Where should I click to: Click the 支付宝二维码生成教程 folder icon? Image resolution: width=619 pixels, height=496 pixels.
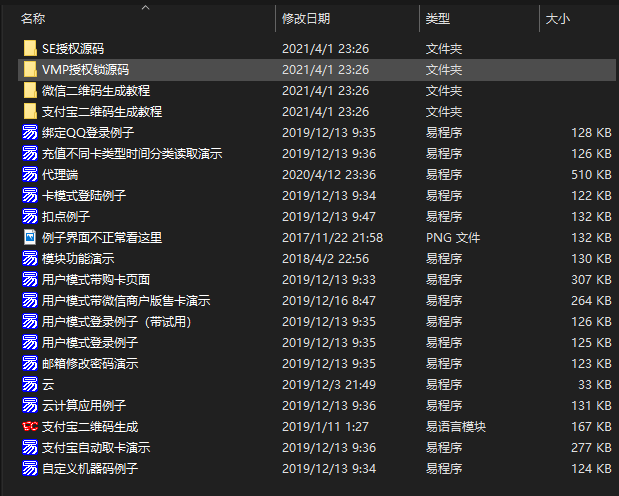point(30,111)
